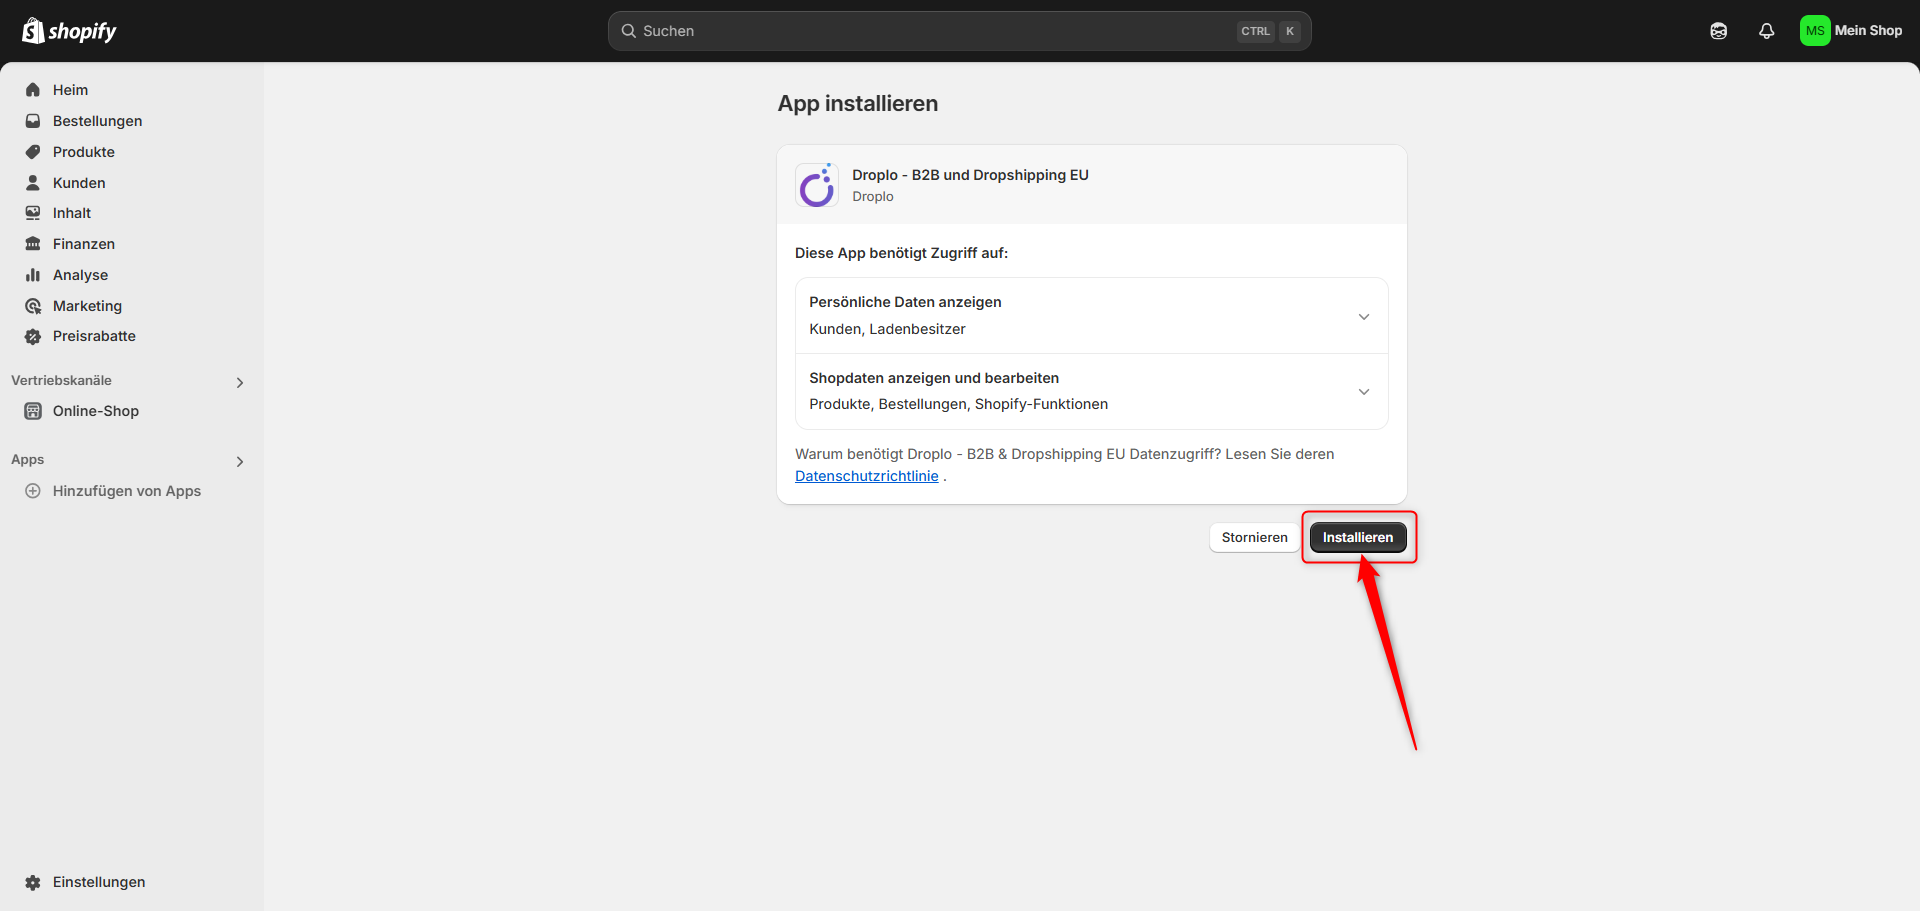Click the plus icon for adding apps
This screenshot has width=1920, height=911.
click(33, 491)
